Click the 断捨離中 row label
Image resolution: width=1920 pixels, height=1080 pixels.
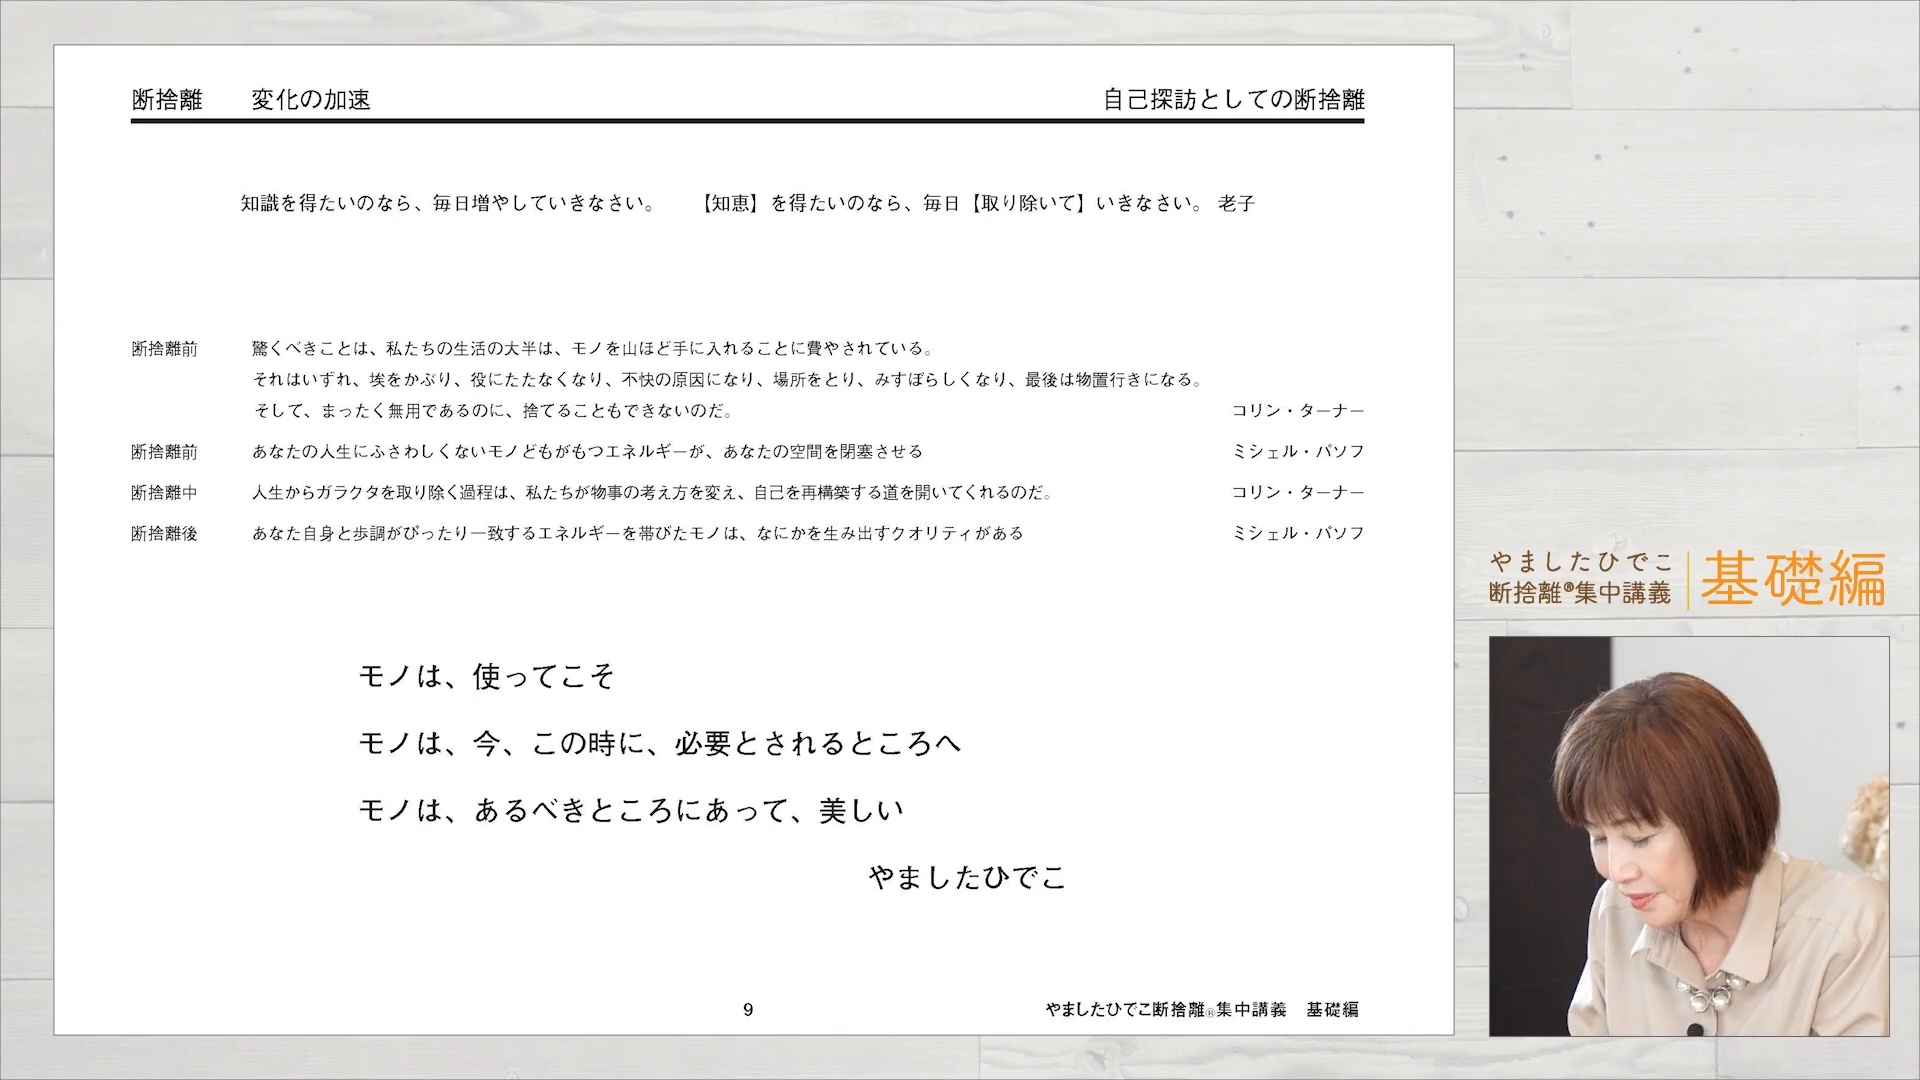164,492
